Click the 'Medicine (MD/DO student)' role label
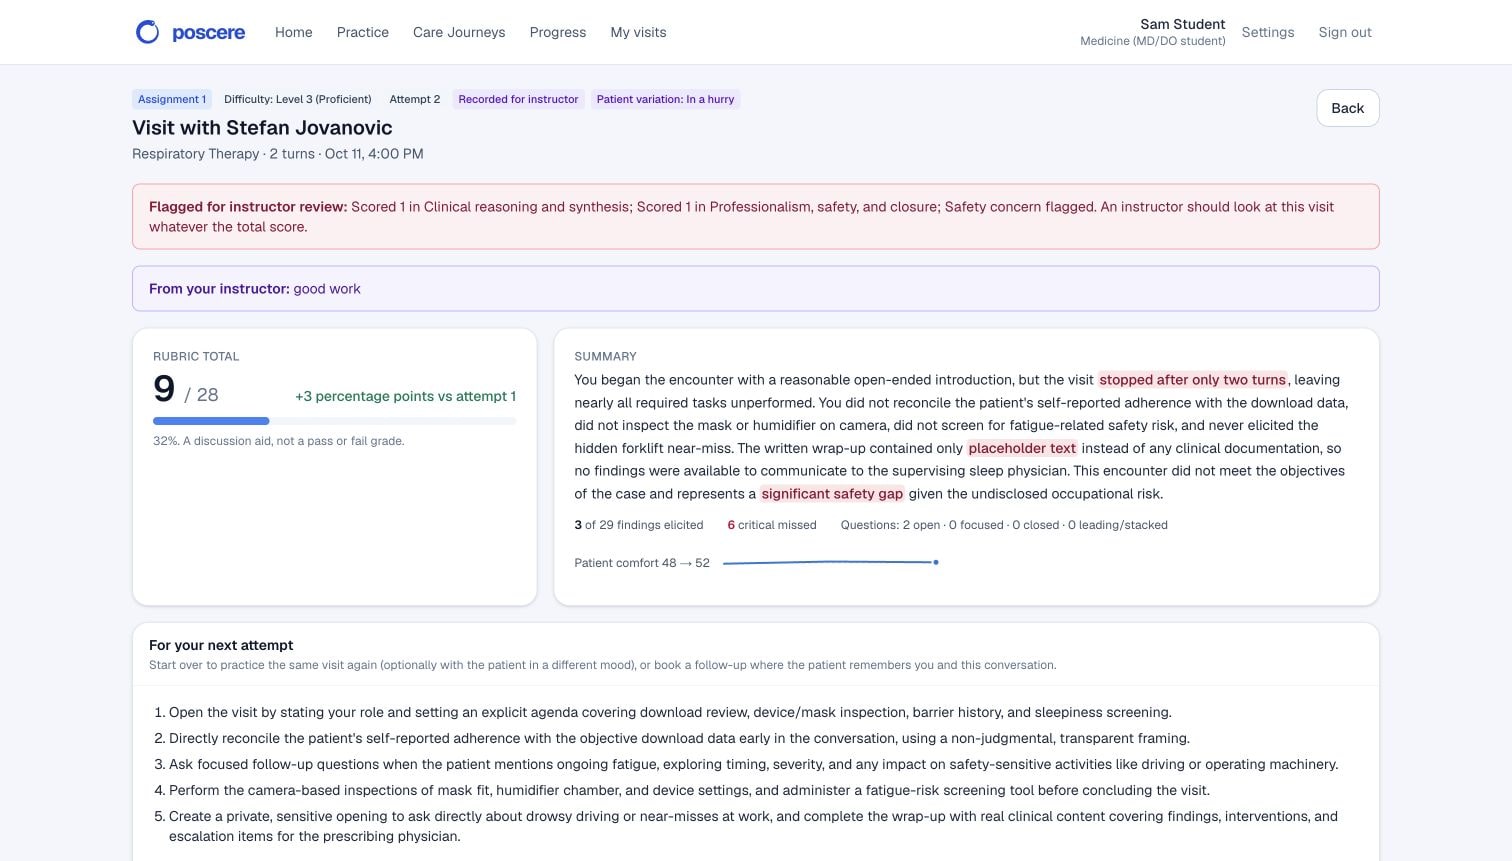Screen dimensions: 1512x861 click(x=1153, y=41)
